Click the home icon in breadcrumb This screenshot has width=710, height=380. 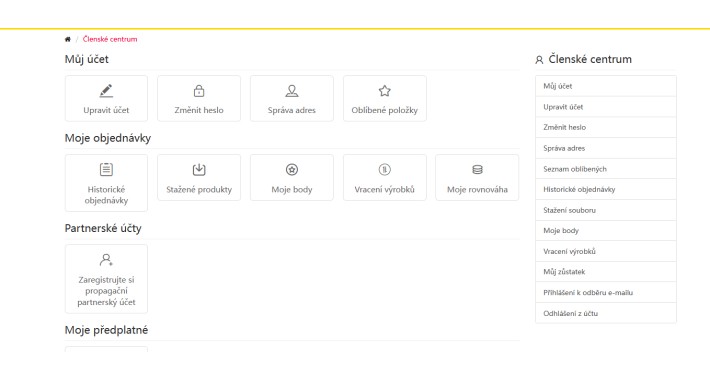point(67,39)
